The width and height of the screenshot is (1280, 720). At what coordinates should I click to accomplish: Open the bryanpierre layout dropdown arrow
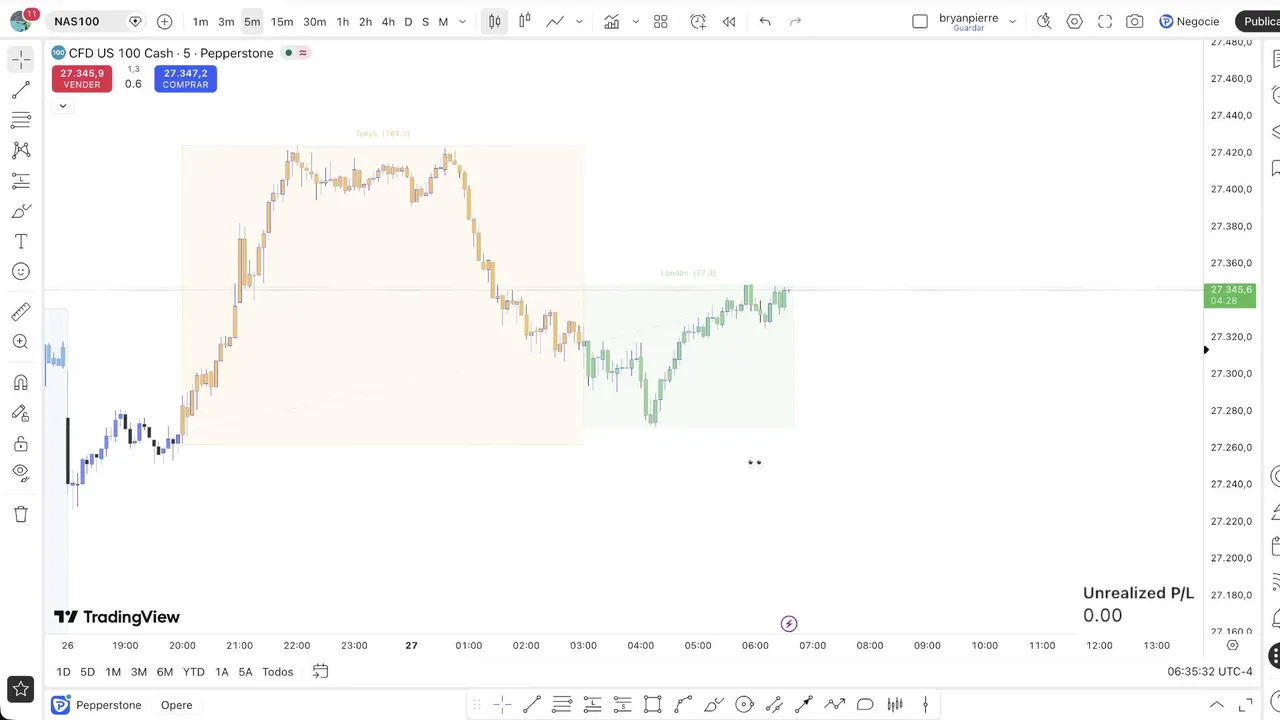coord(1012,21)
